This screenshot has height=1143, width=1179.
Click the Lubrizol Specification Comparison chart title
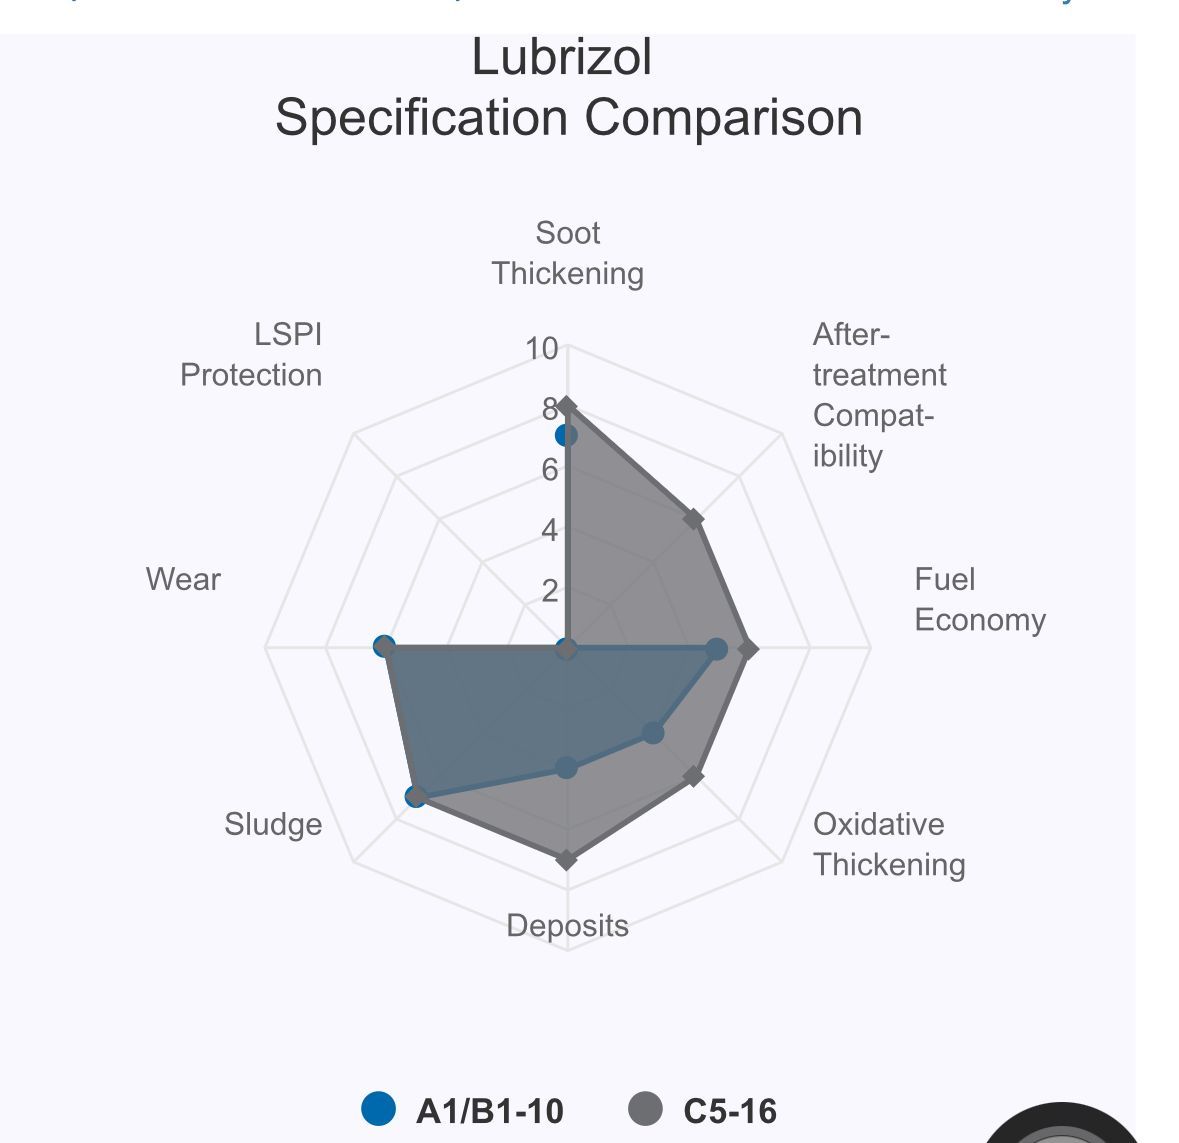[567, 87]
